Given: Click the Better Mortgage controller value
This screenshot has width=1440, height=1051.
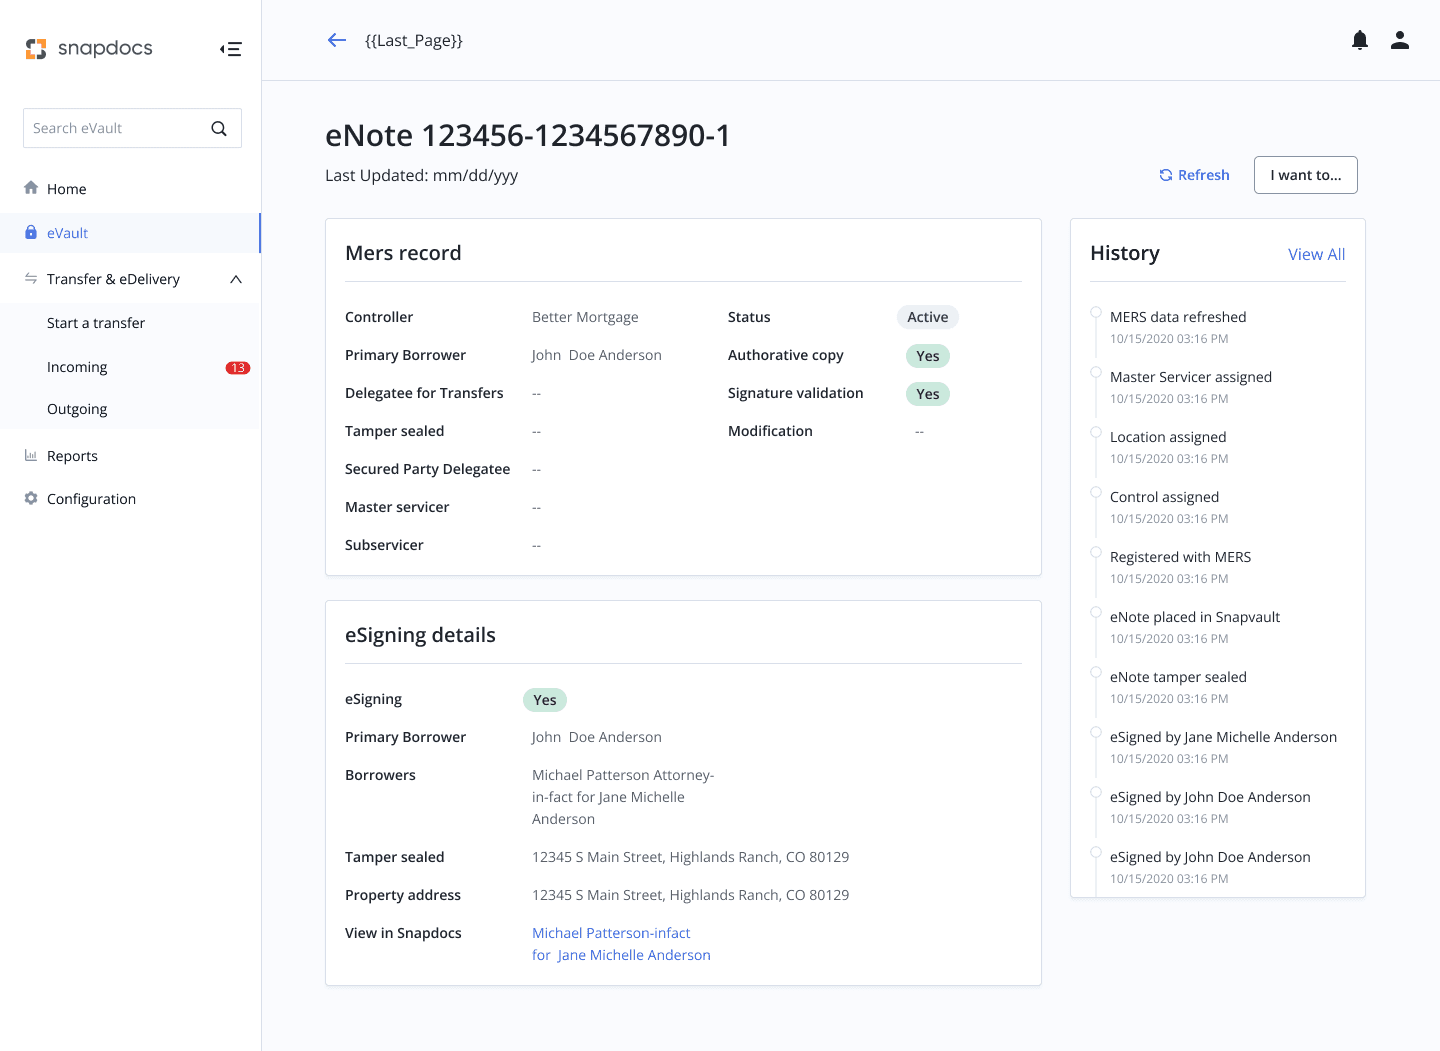Looking at the screenshot, I should click(x=585, y=317).
